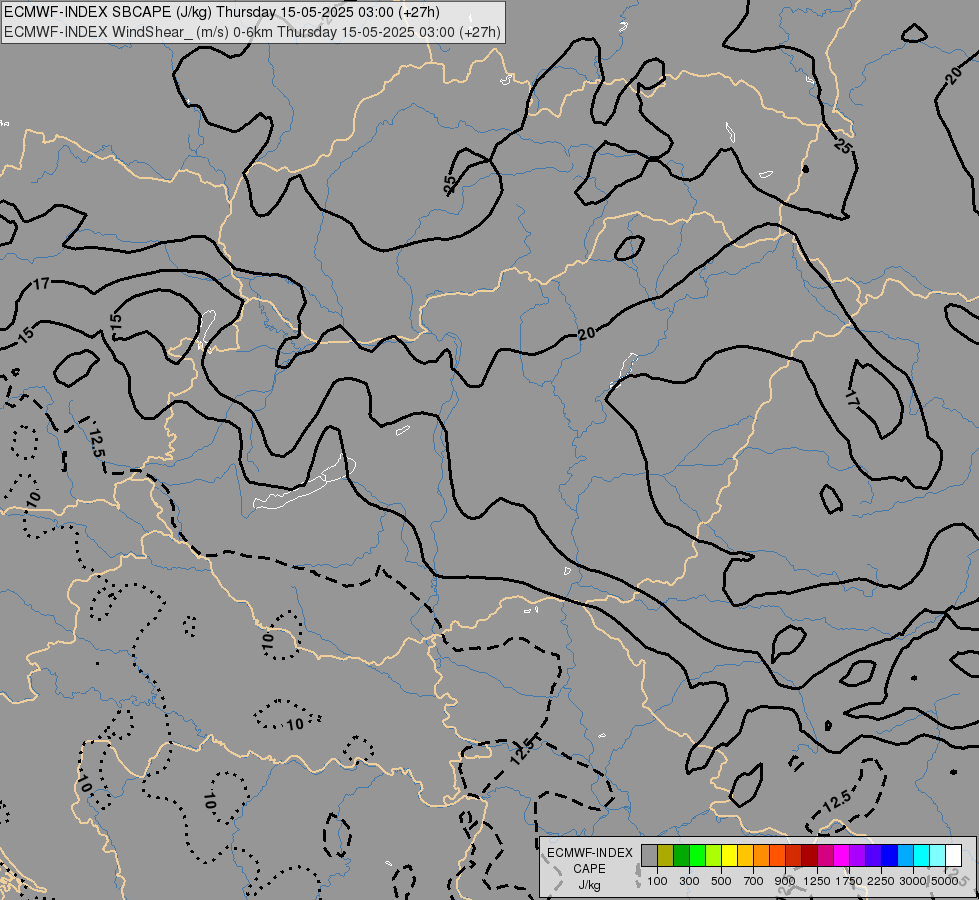Click 'ECMWF-INDEX' text inside the legend box
979x900 pixels.
coord(589,853)
